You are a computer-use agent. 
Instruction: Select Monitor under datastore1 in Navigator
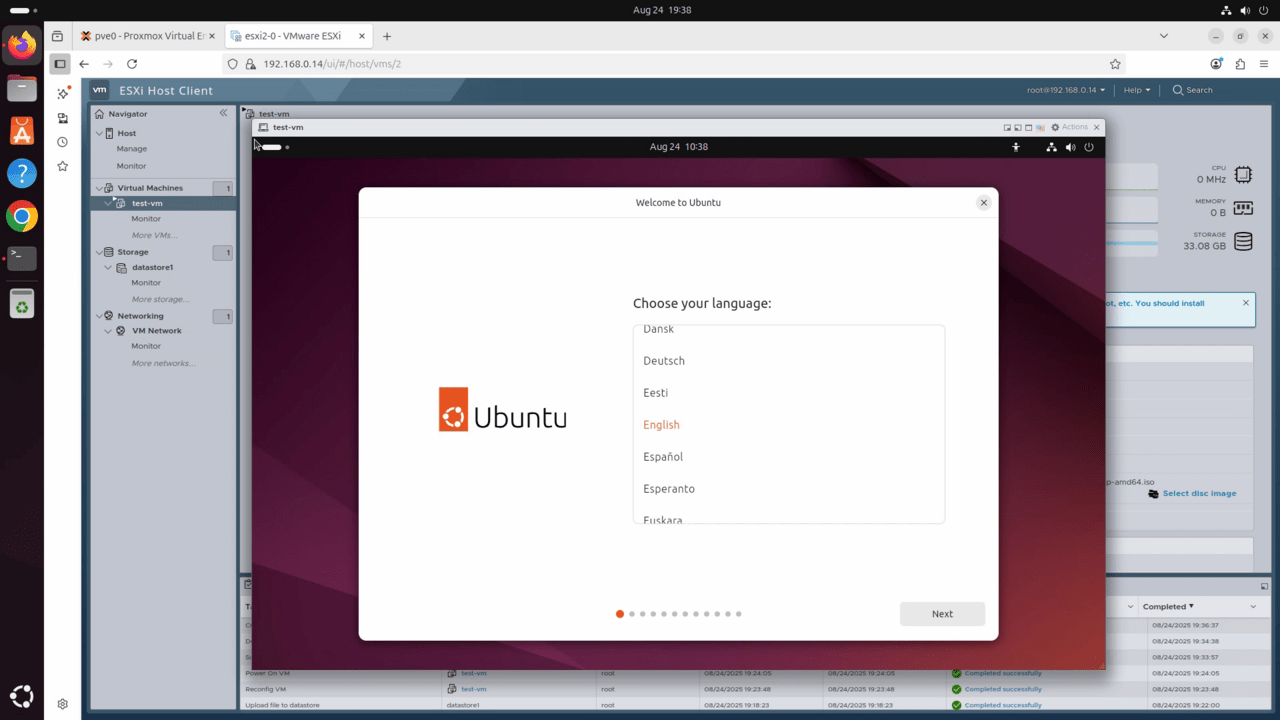(x=146, y=283)
